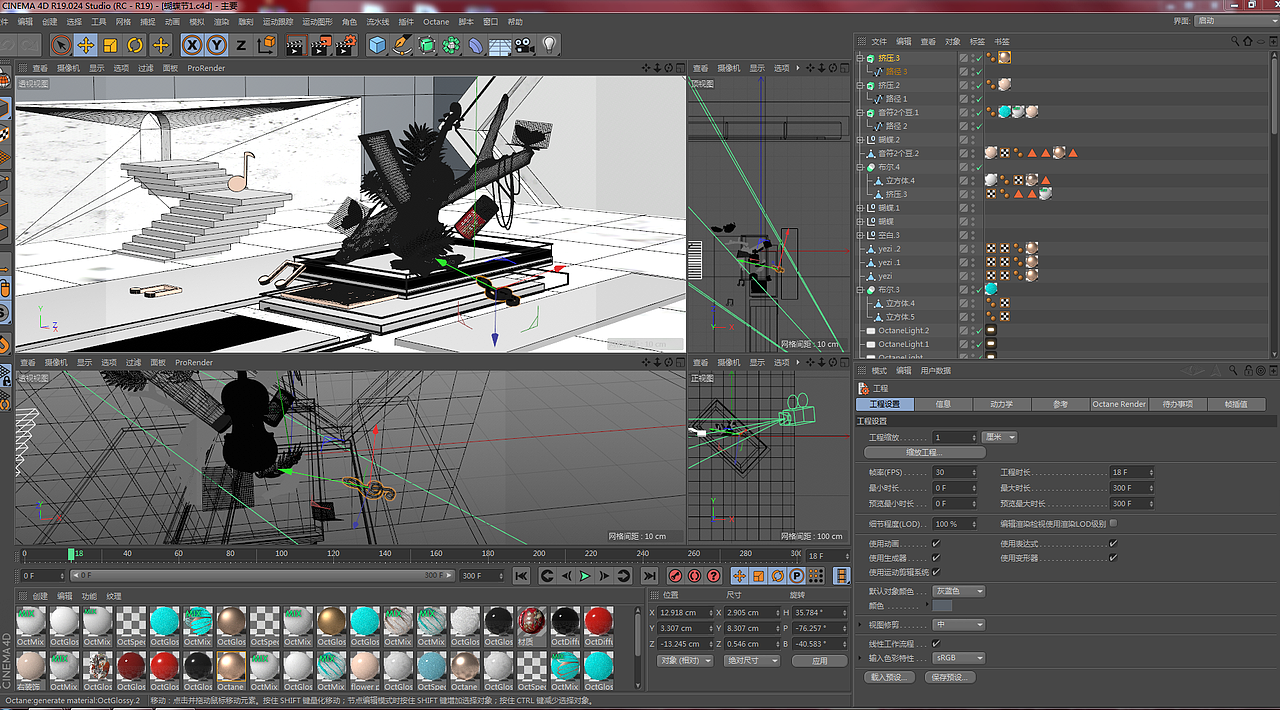
Task: Select the live selection arrow tool
Action: (61, 45)
